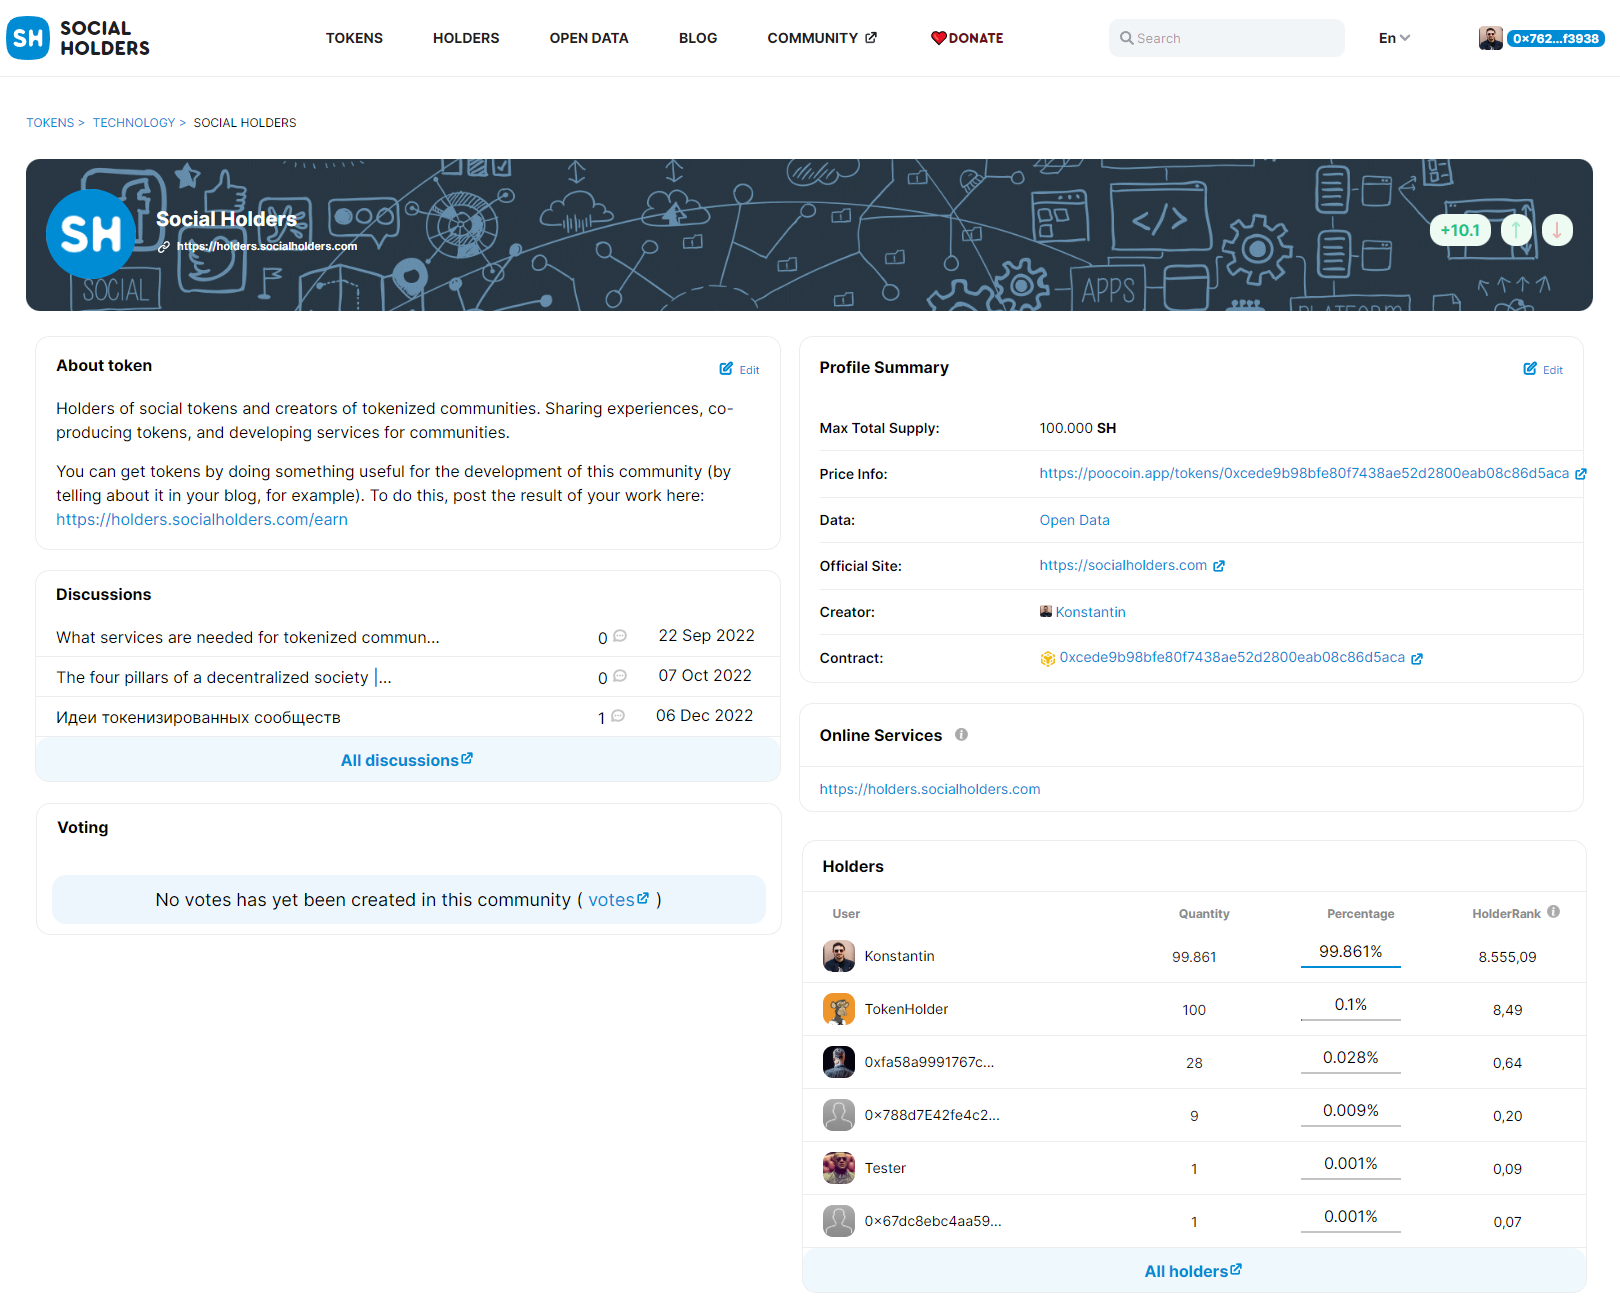This screenshot has width=1620, height=1314.
Task: Click the round SH token logo in banner
Action: click(x=91, y=234)
